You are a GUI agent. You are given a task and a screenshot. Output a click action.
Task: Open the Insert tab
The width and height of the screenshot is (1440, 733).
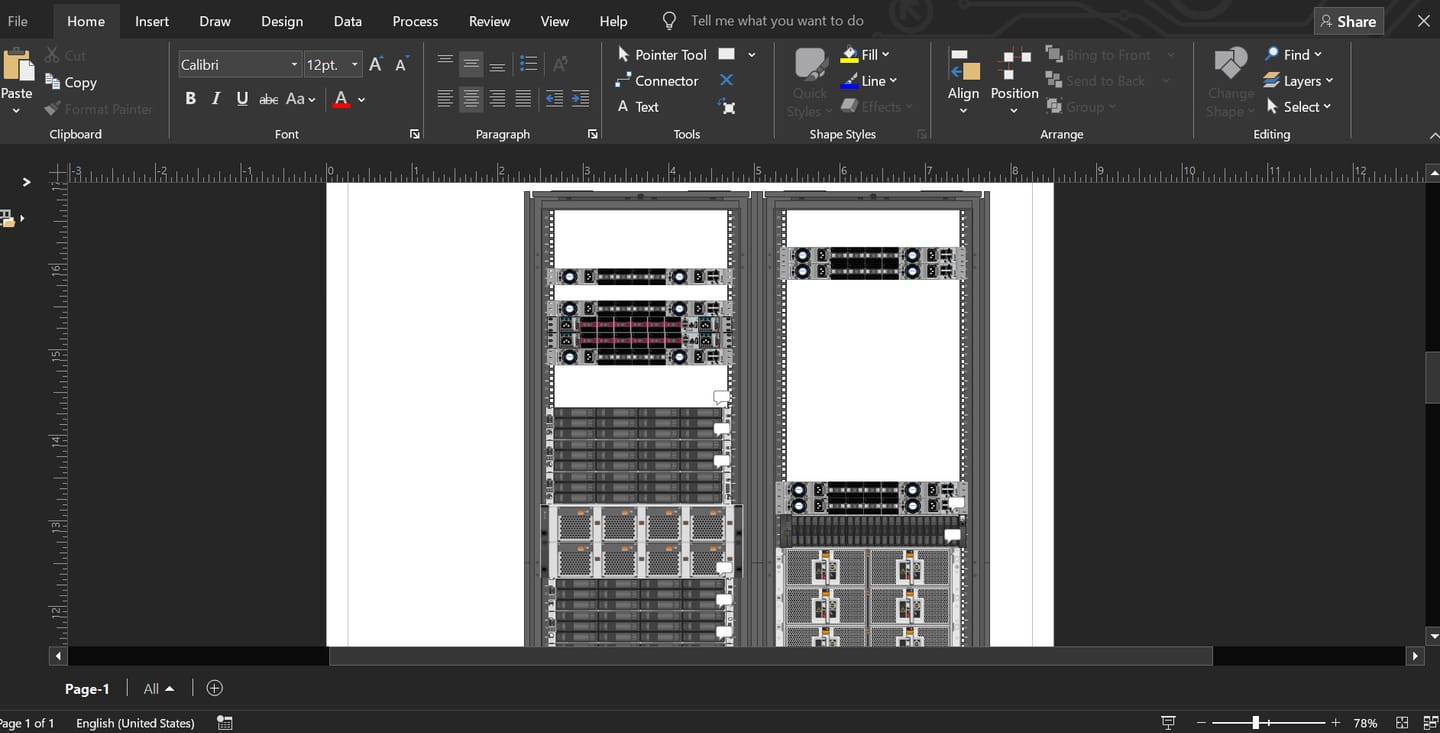[x=152, y=21]
